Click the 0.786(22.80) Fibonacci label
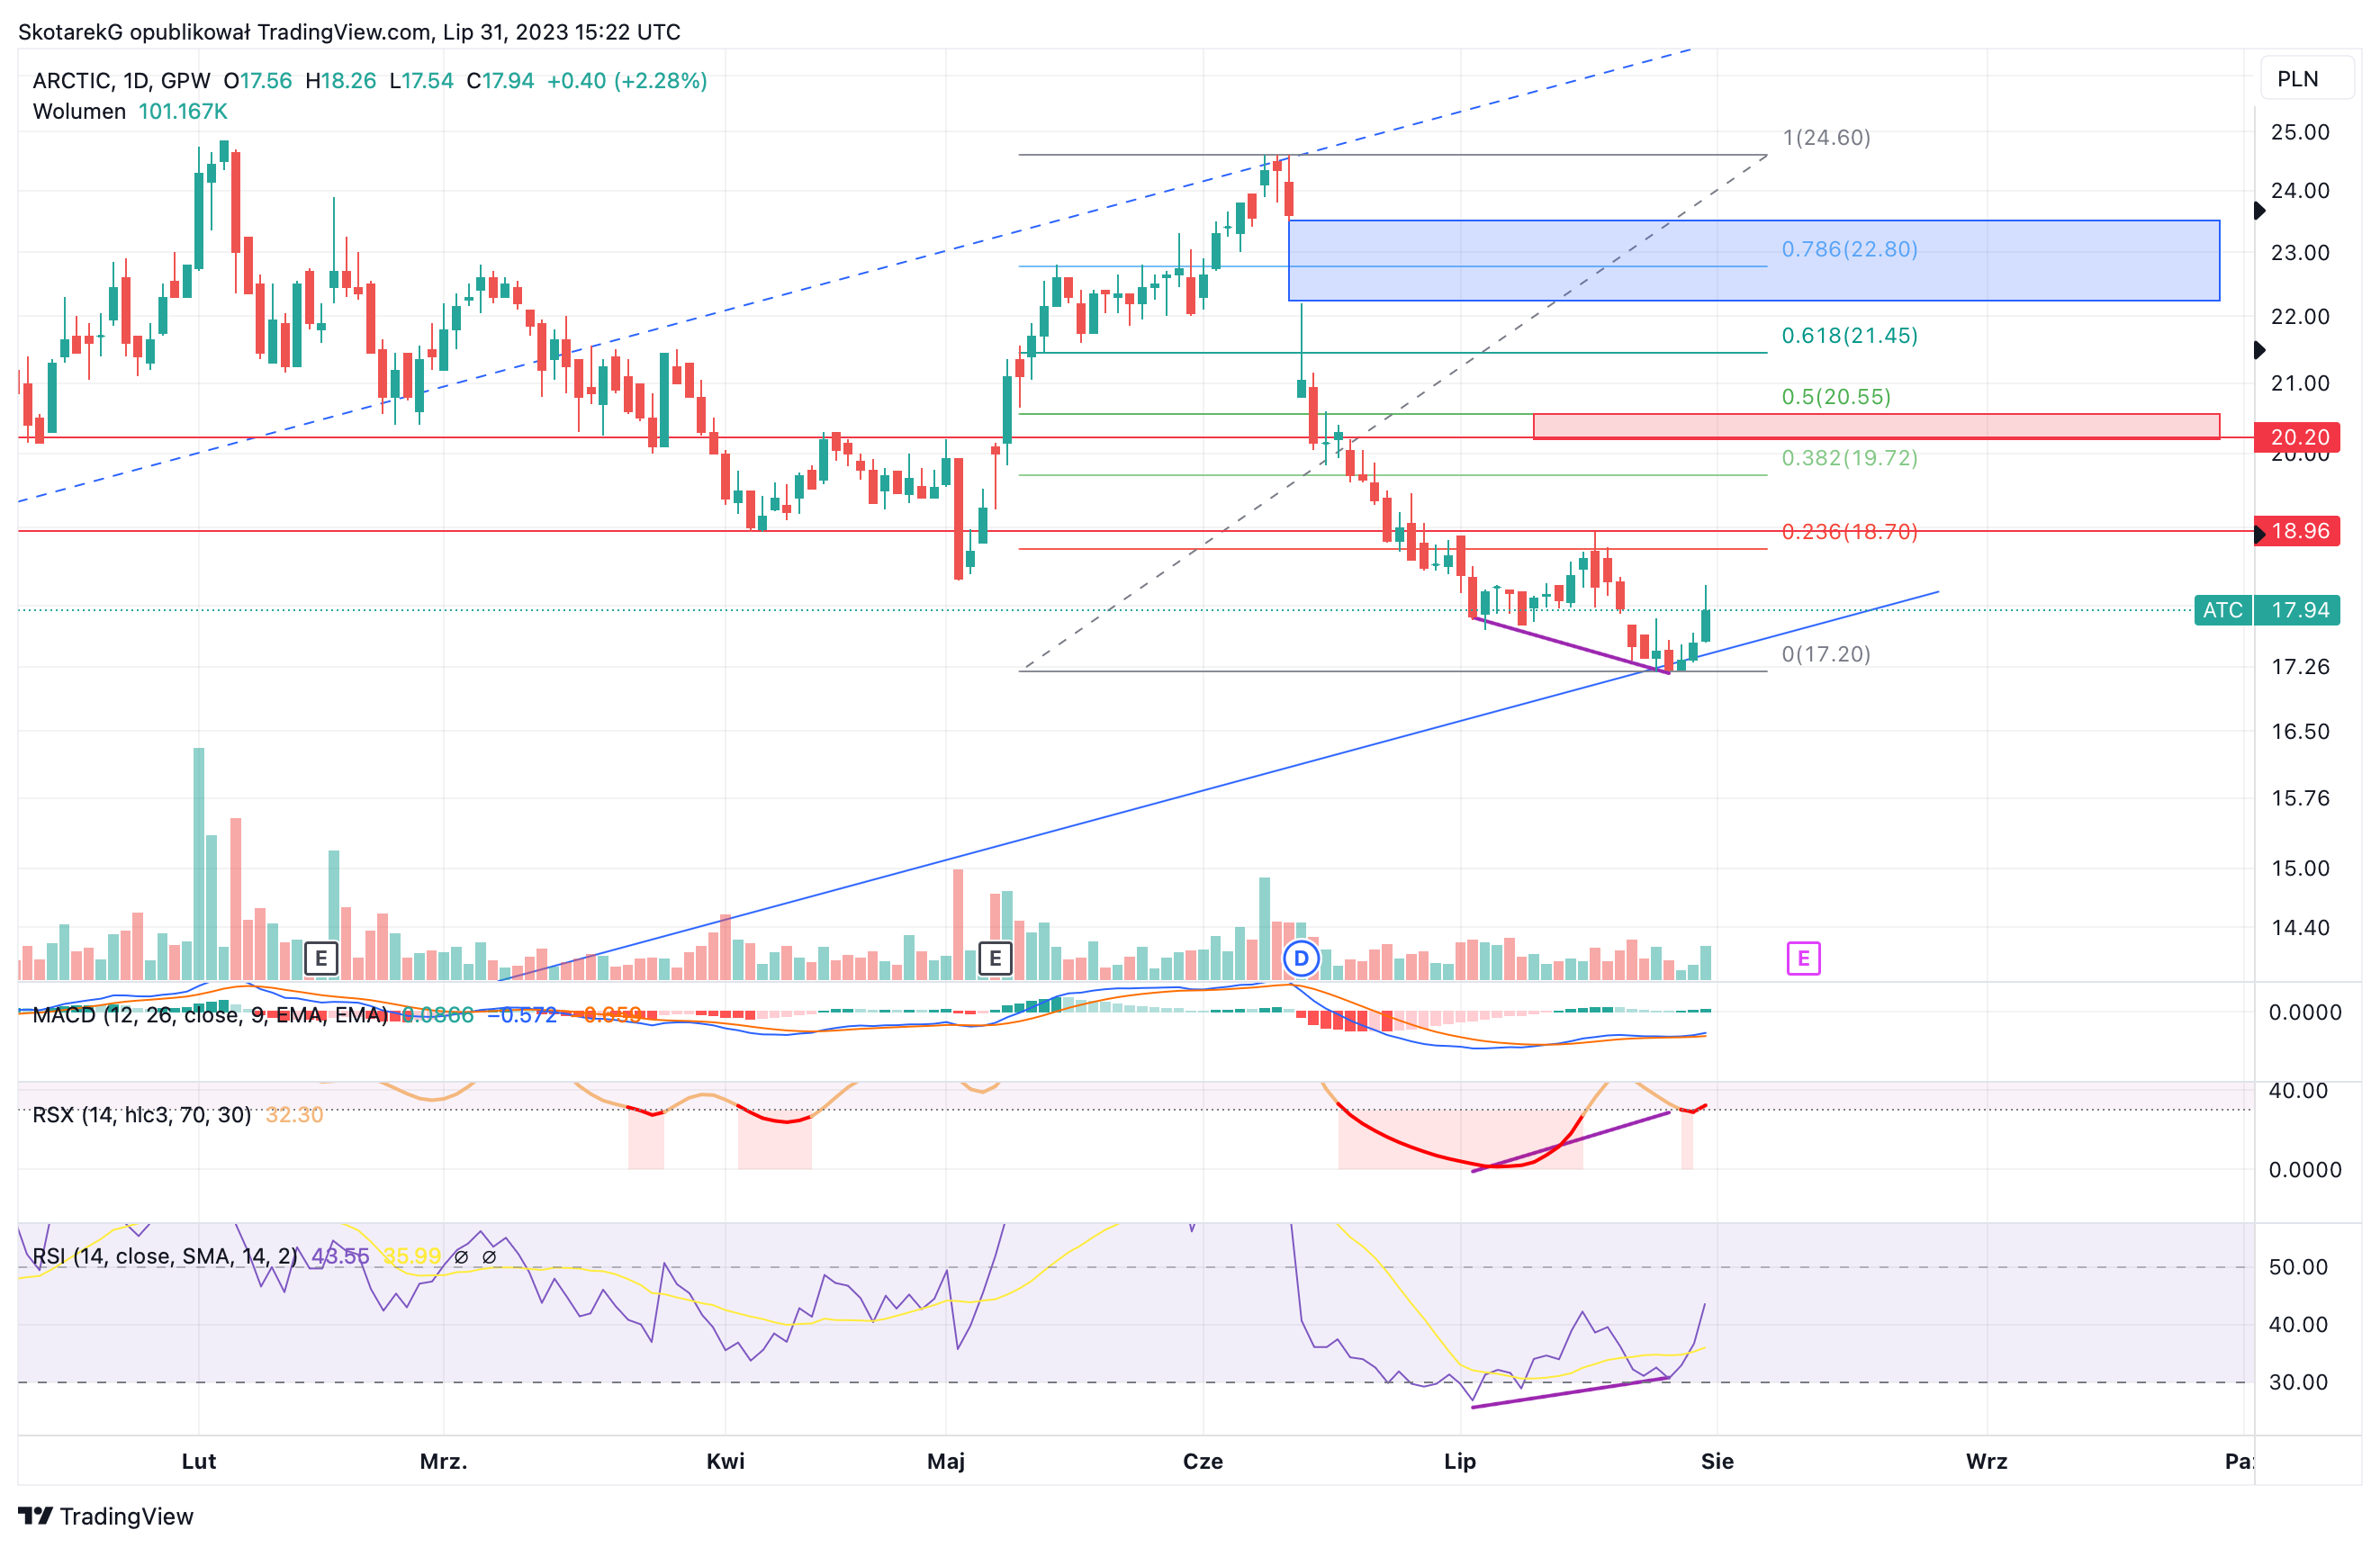Viewport: 2380px width, 1548px height. tap(1849, 249)
